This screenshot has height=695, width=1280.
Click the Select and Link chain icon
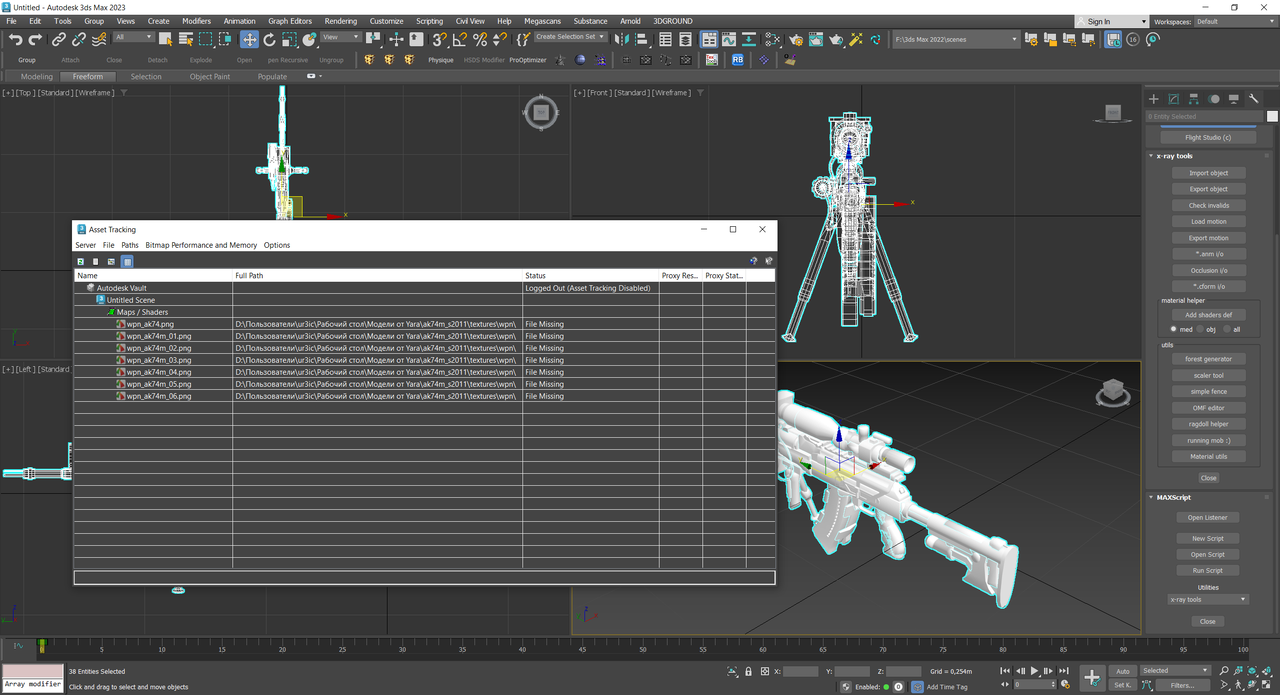(x=59, y=39)
